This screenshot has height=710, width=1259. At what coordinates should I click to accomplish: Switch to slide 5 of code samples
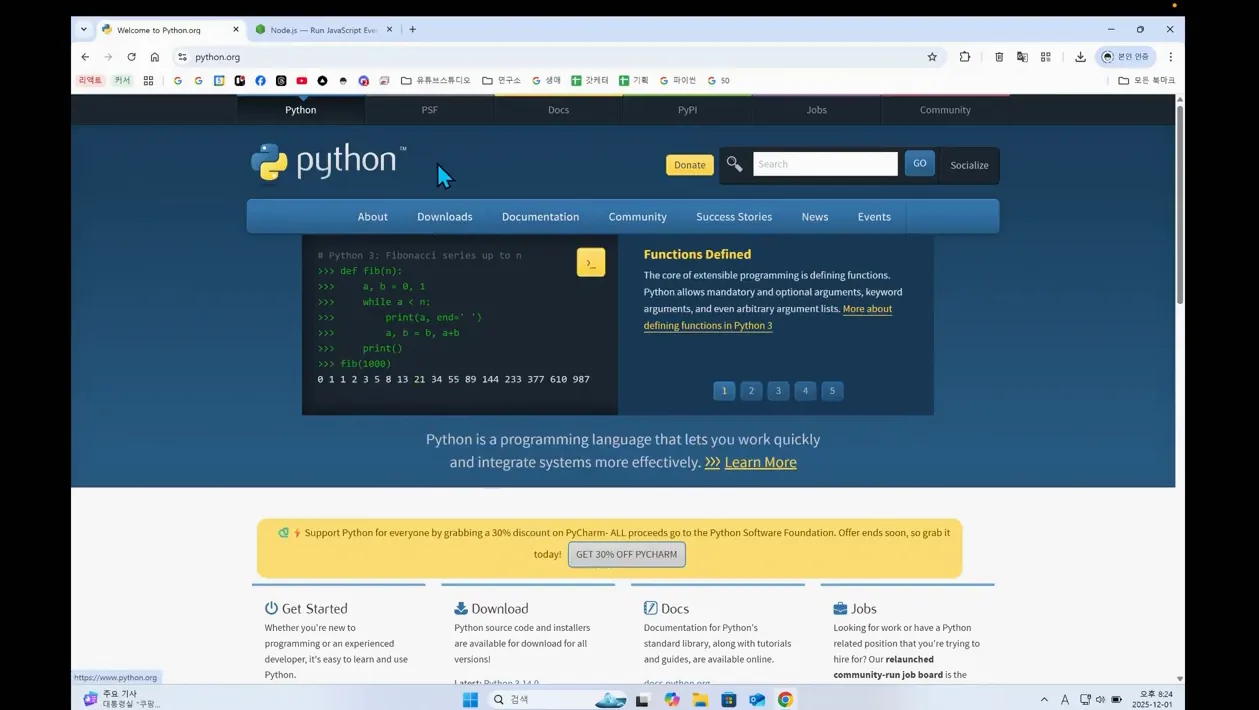[832, 391]
